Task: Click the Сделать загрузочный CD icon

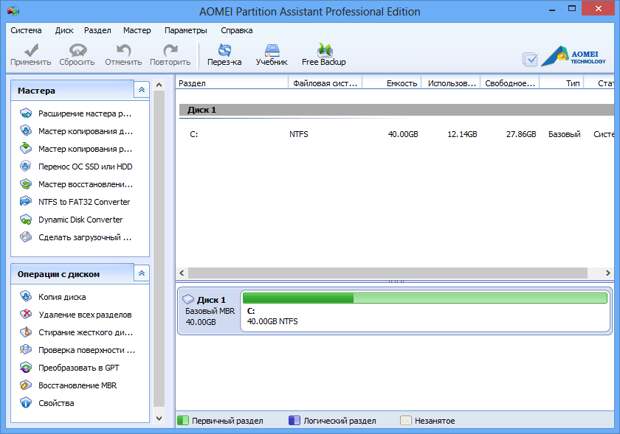Action: pos(26,237)
